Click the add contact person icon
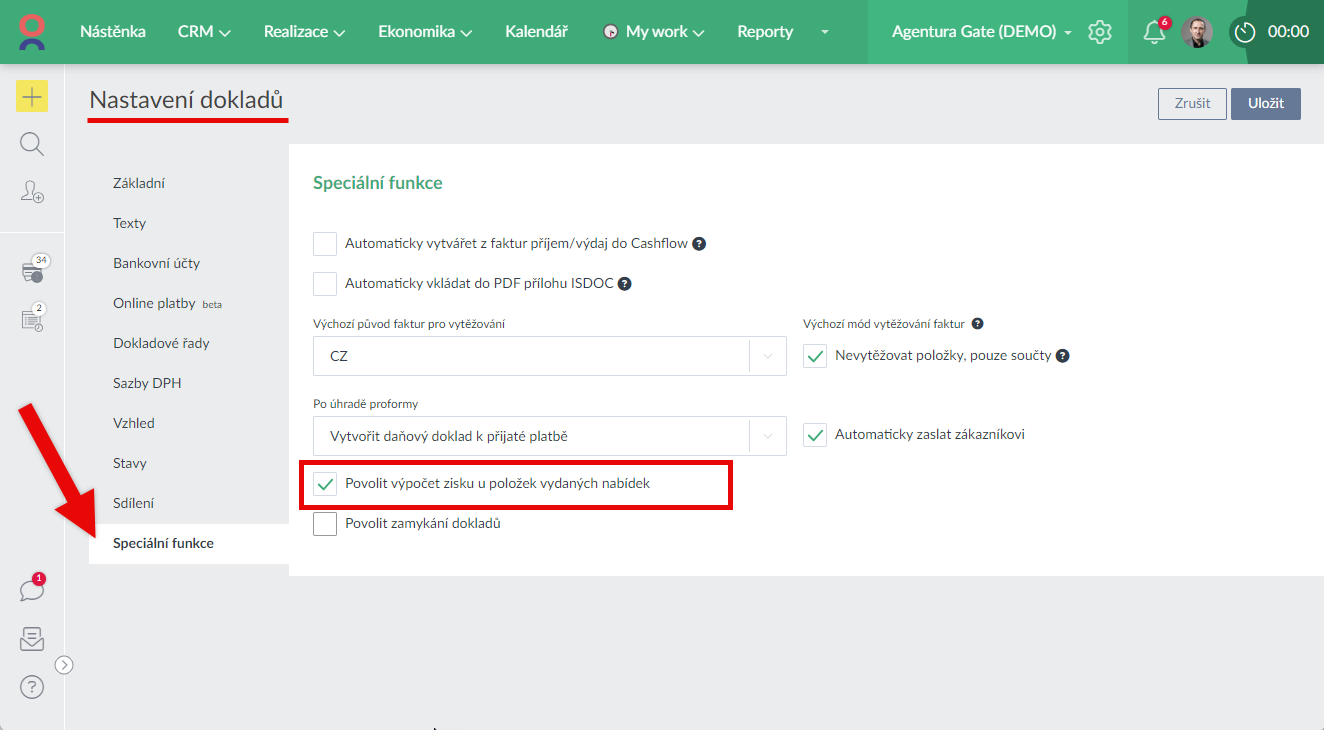1324x730 pixels. point(32,192)
